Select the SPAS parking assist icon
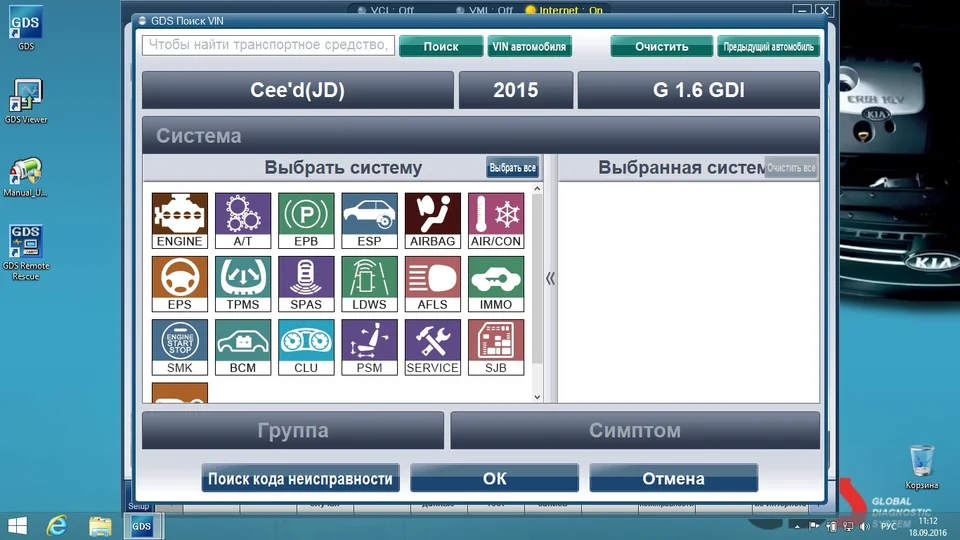This screenshot has width=960, height=540. coord(306,283)
